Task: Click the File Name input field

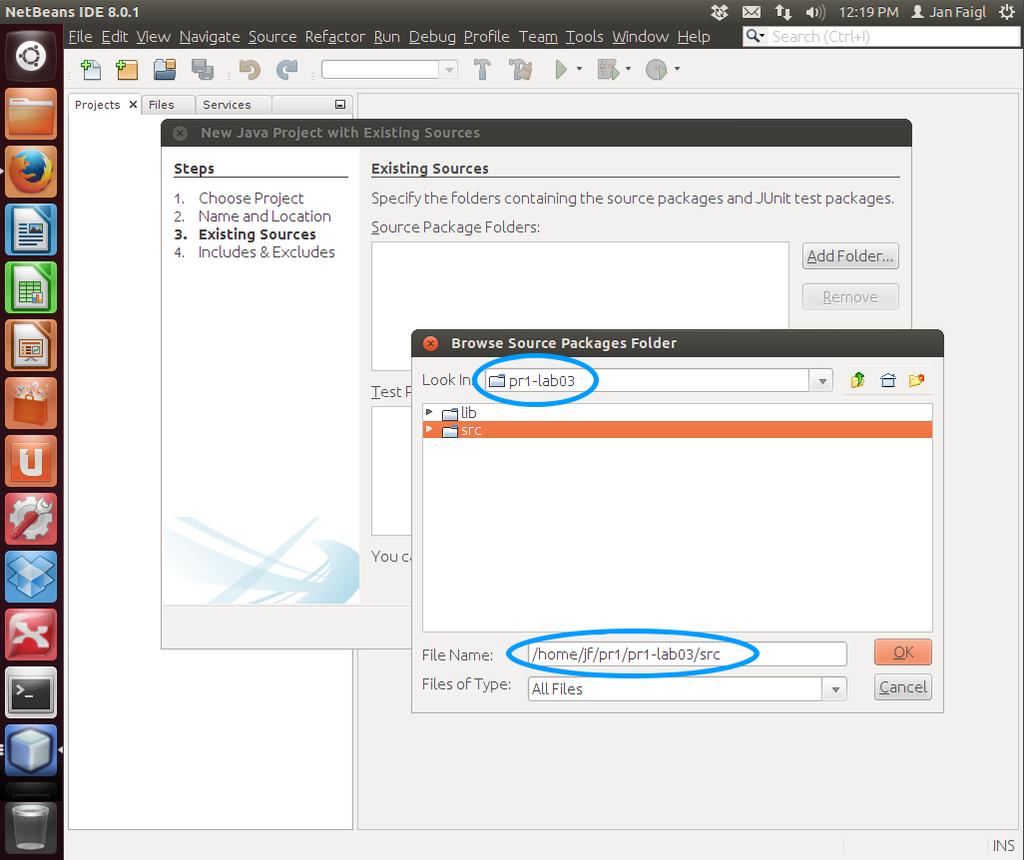Action: [x=687, y=654]
